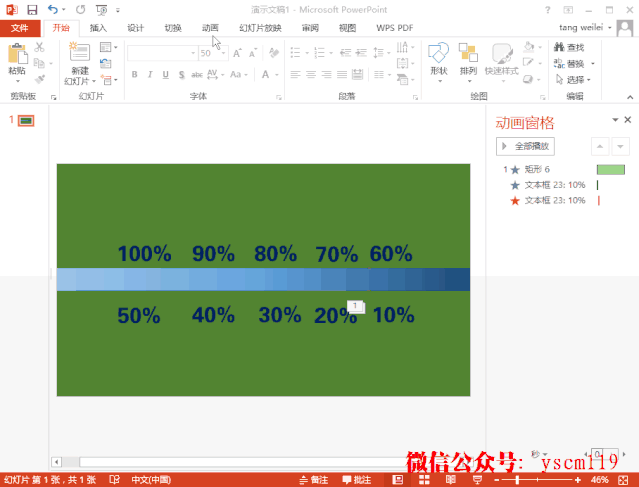The width and height of the screenshot is (639, 487).
Task: Switch to the Transitions tab
Action: click(x=173, y=28)
